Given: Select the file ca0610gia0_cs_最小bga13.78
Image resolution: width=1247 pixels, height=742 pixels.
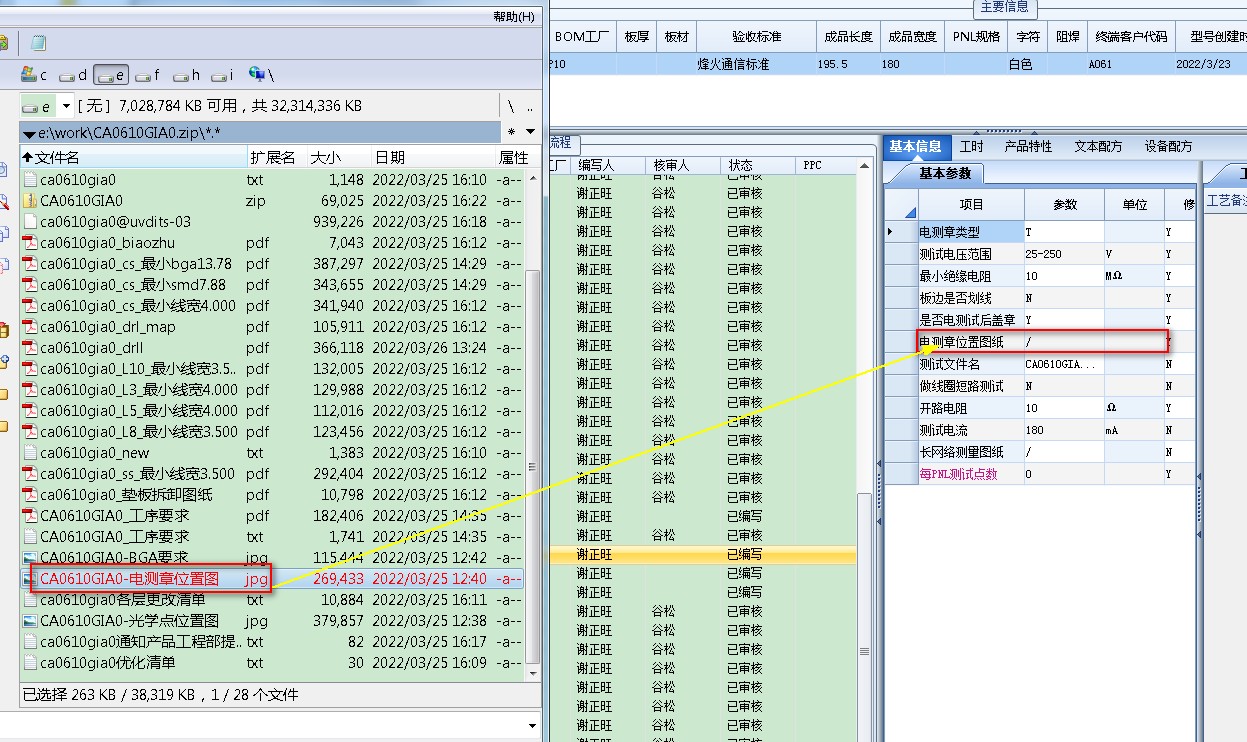Looking at the screenshot, I should coord(272,264).
